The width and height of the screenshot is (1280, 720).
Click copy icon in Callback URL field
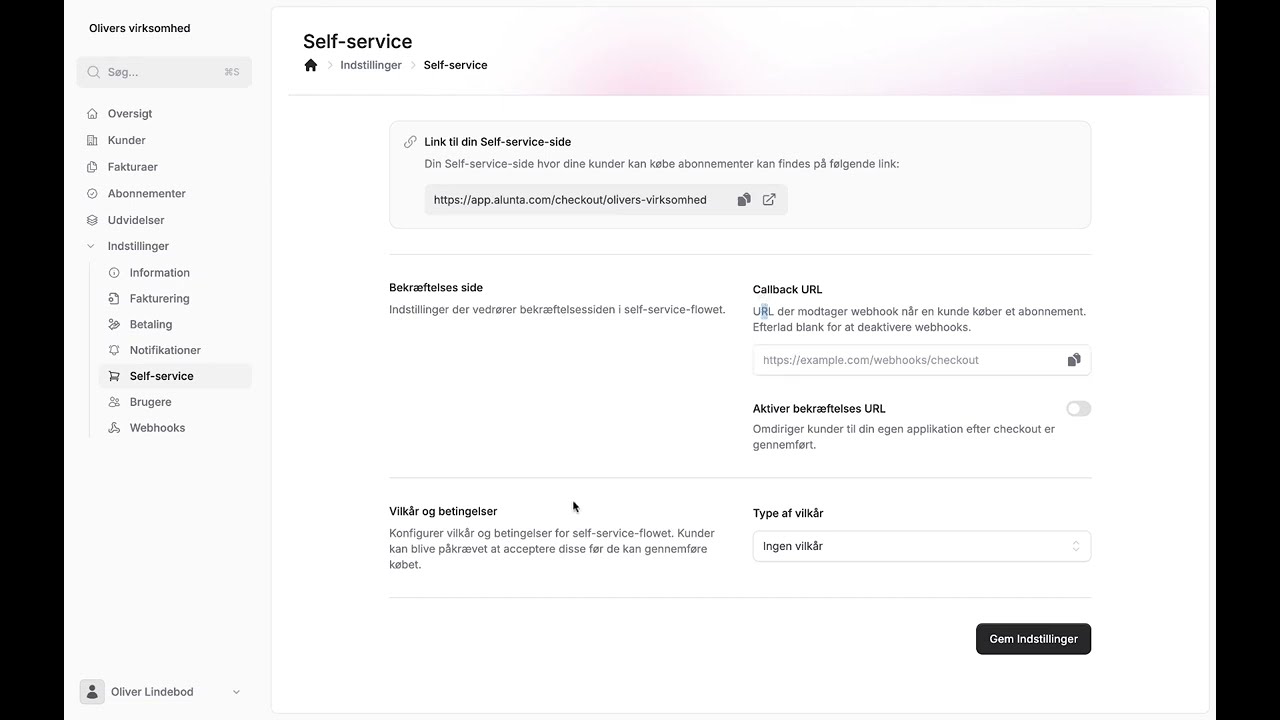click(x=1074, y=360)
